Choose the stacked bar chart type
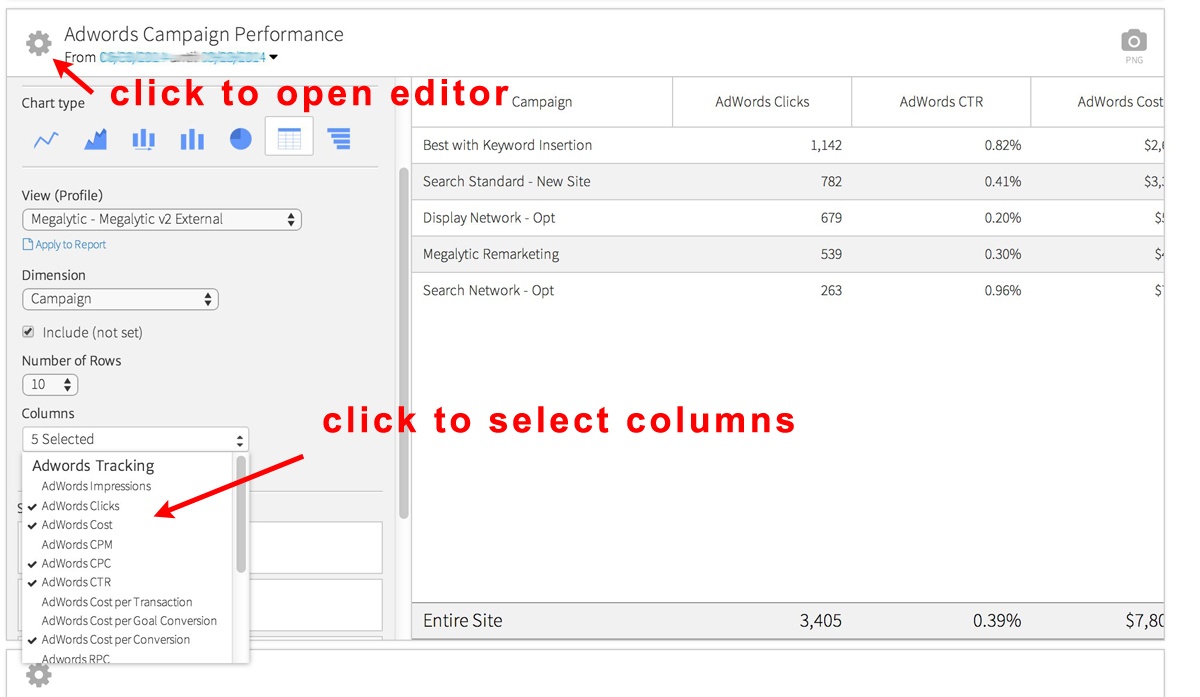Image resolution: width=1200 pixels, height=697 pixels. (x=143, y=139)
